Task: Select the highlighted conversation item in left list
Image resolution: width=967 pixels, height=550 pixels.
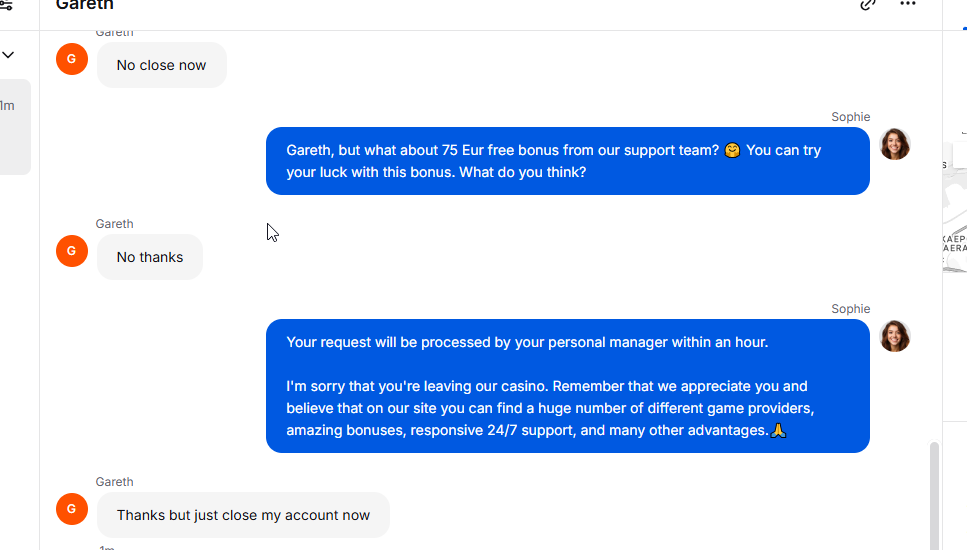Action: [x=15, y=126]
